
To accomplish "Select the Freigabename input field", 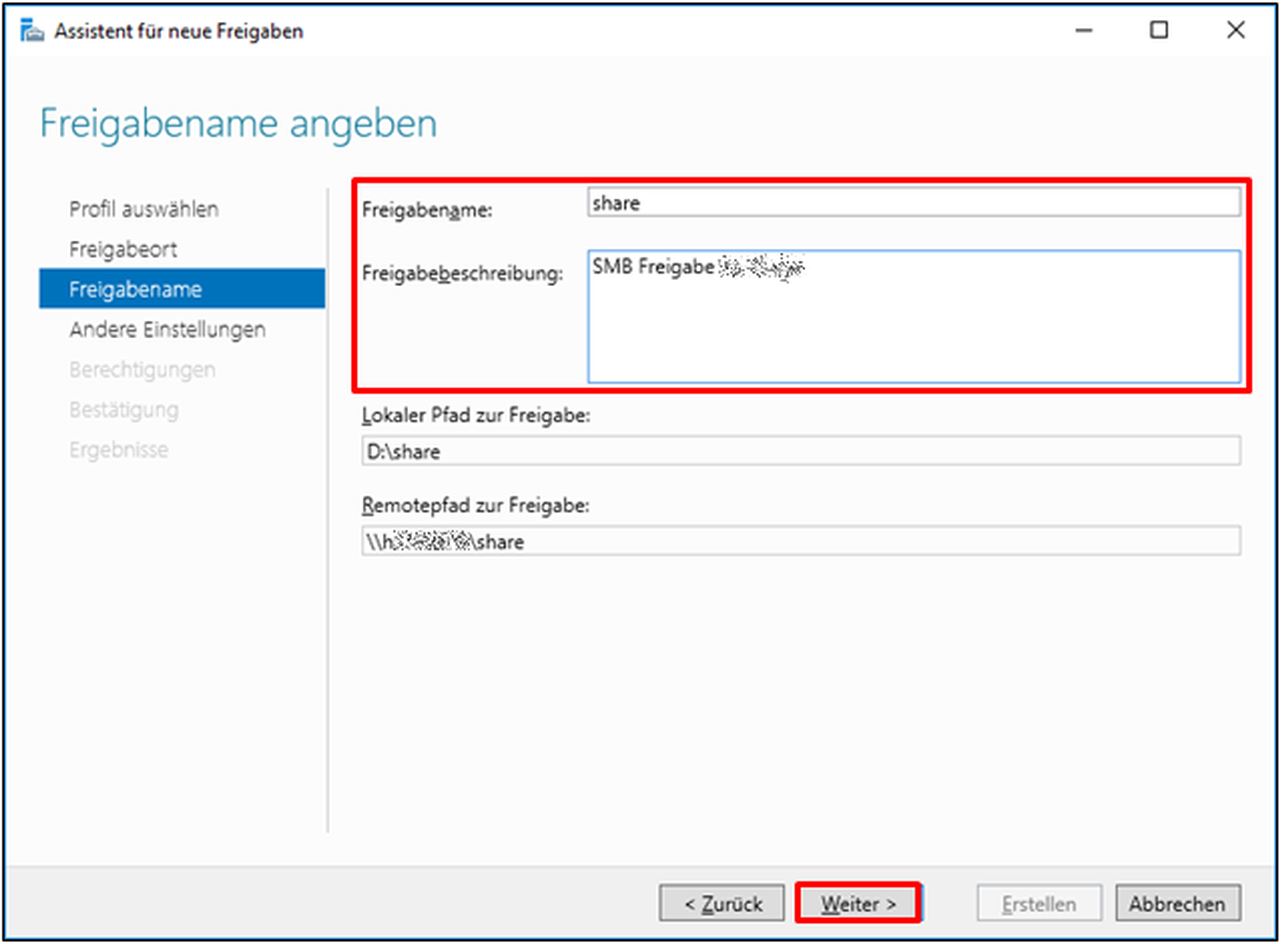I will (x=910, y=202).
